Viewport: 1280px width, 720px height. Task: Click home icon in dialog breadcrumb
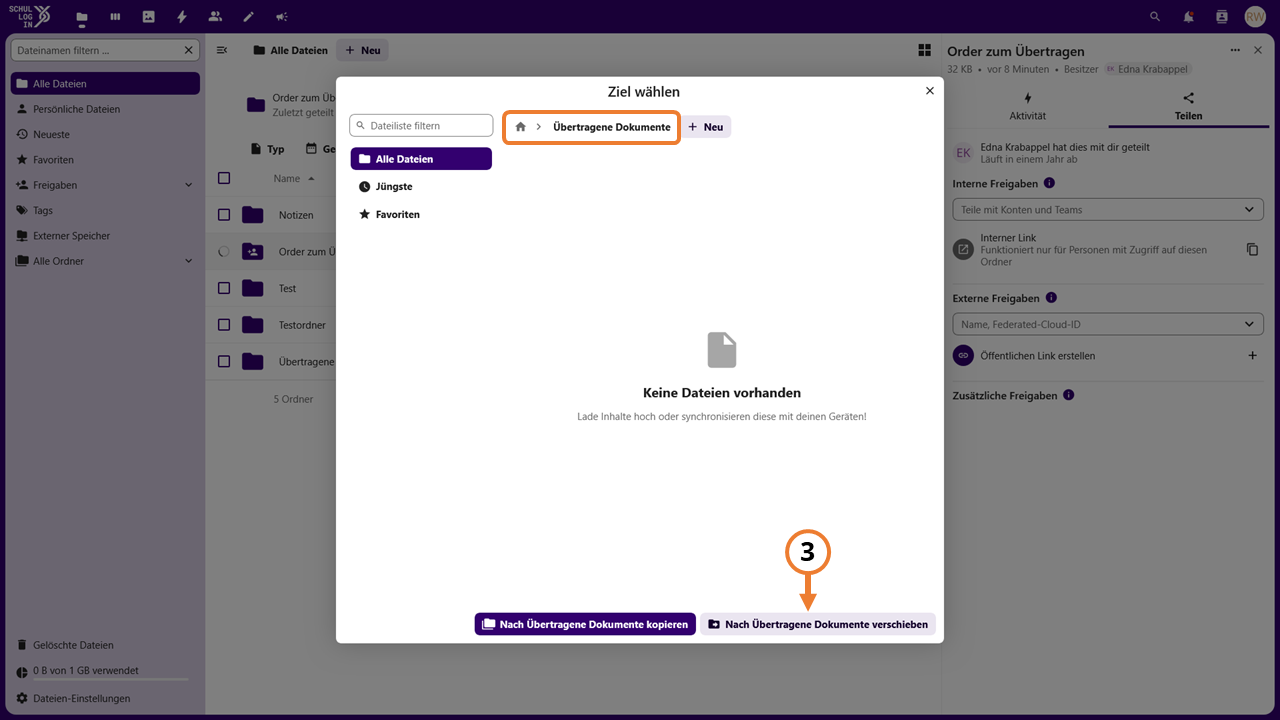[520, 127]
